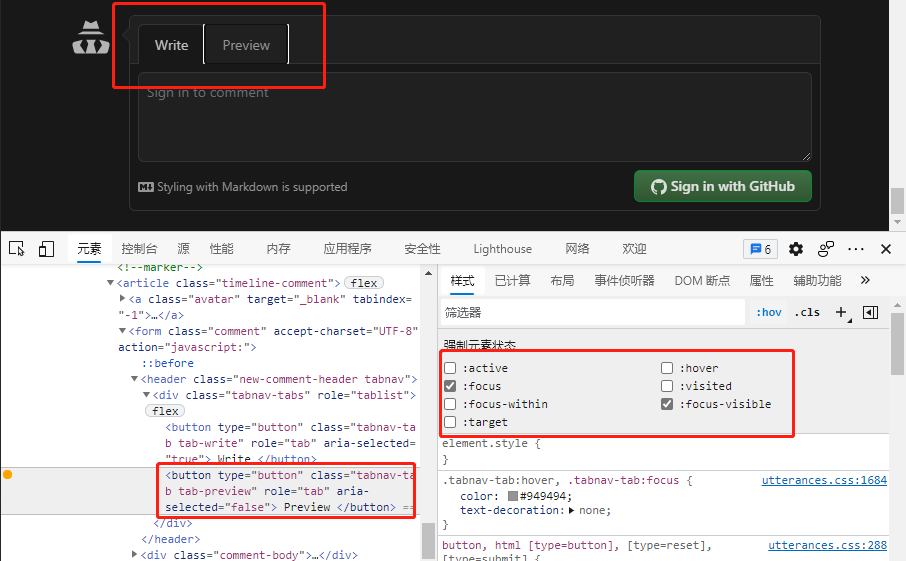Screen dimensions: 906x561
Task: Click the Preview comment tab
Action: tap(246, 45)
